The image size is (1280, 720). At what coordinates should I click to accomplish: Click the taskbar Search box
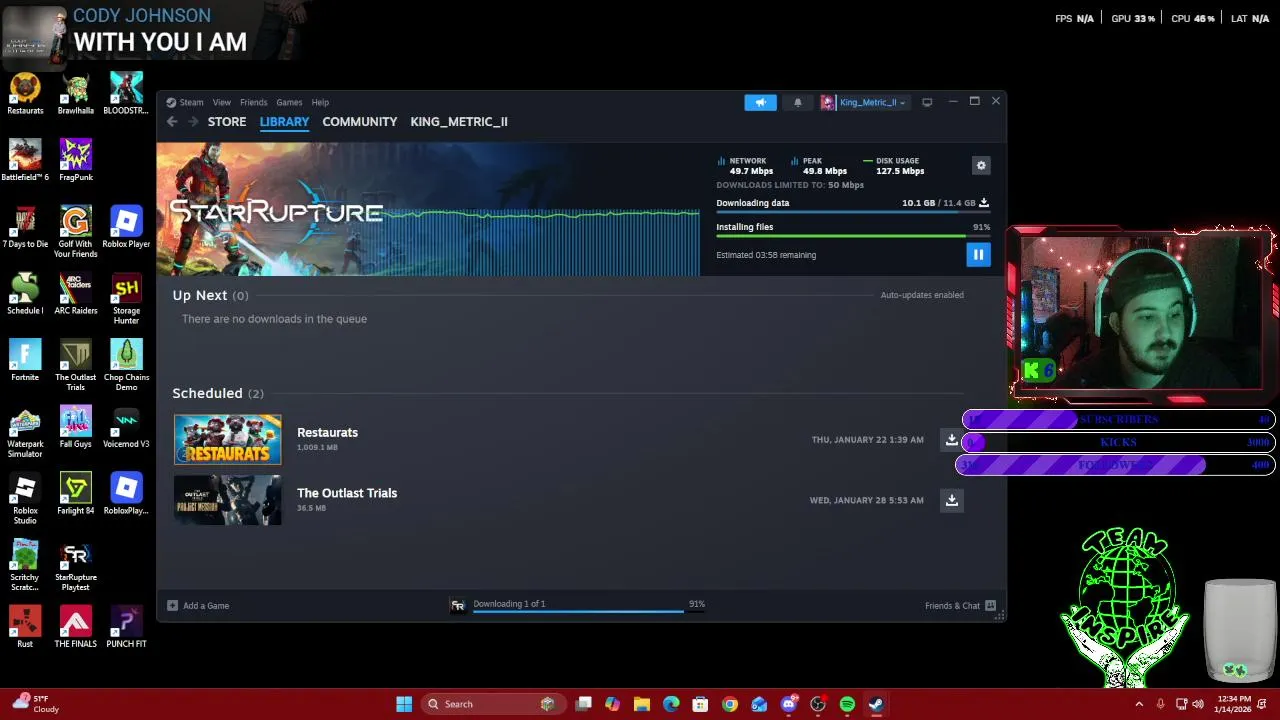pos(493,704)
